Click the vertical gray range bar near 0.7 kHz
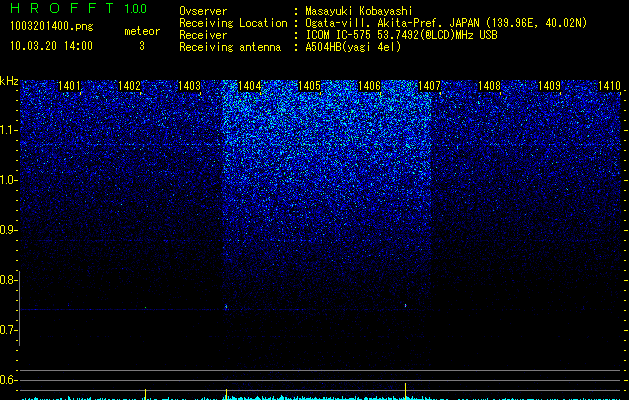Viewport: 629px width, 400px height. coord(19,309)
